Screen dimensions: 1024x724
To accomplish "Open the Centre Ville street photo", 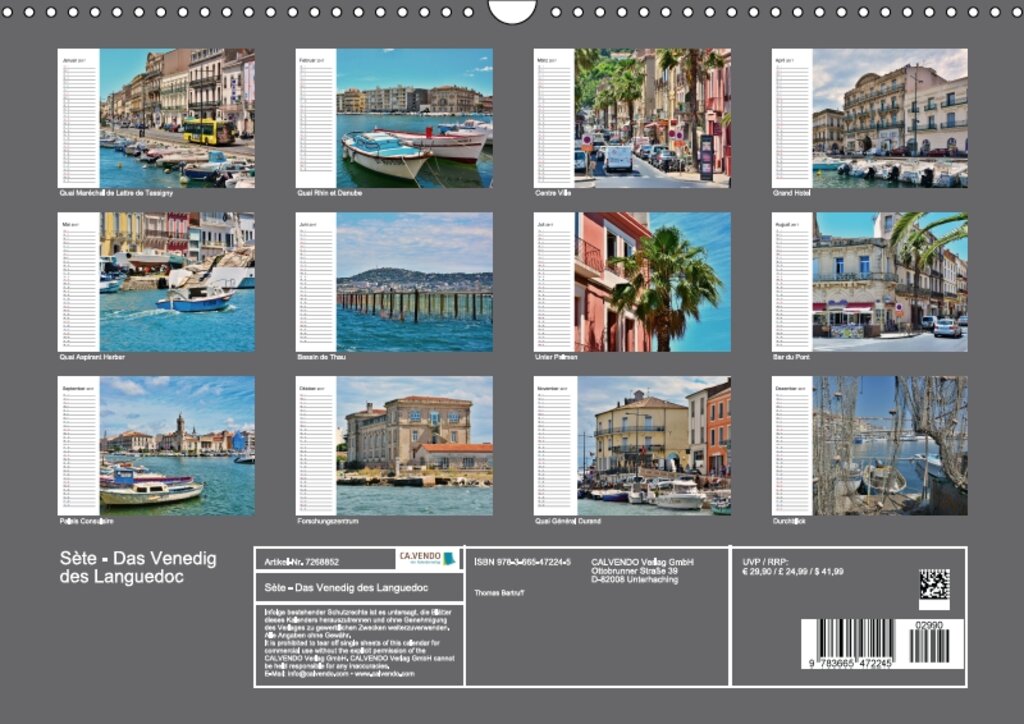I will pyautogui.click(x=652, y=118).
